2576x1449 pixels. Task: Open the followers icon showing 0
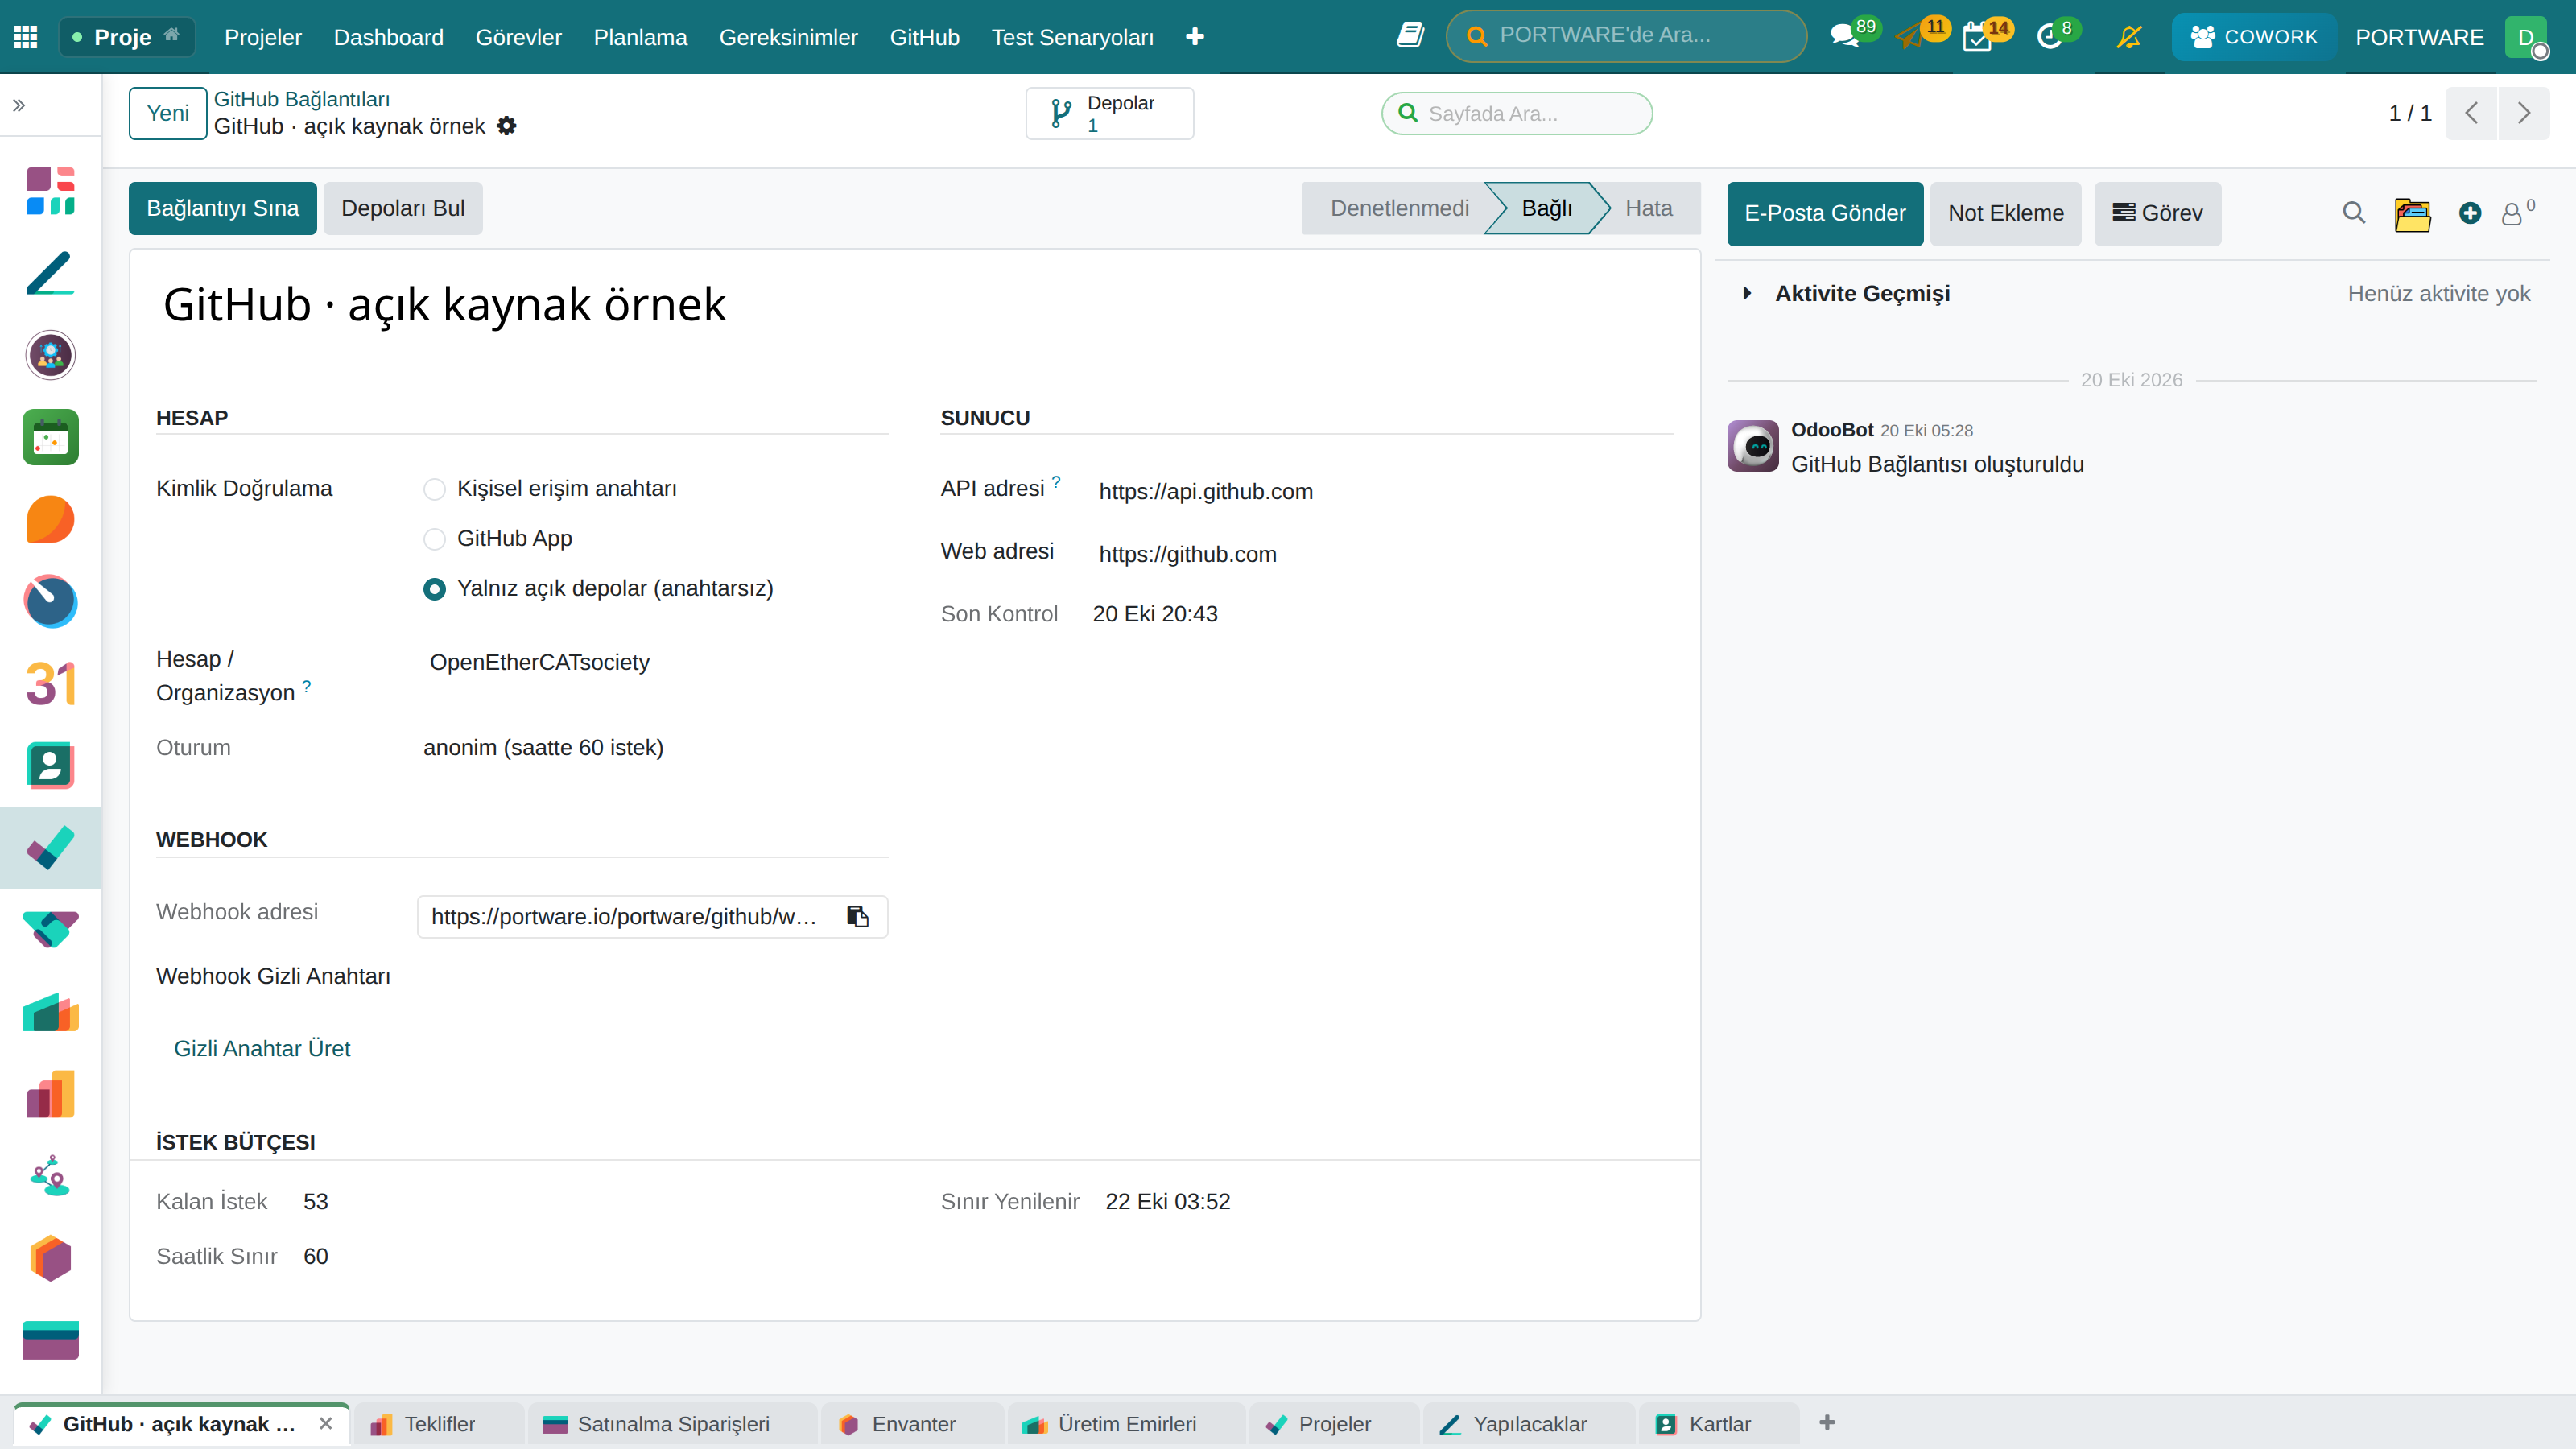[x=2517, y=212]
